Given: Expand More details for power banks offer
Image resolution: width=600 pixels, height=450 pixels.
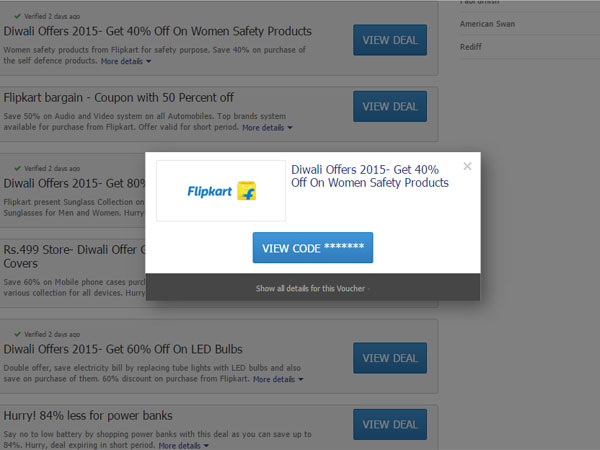Looking at the screenshot, I should point(185,445).
